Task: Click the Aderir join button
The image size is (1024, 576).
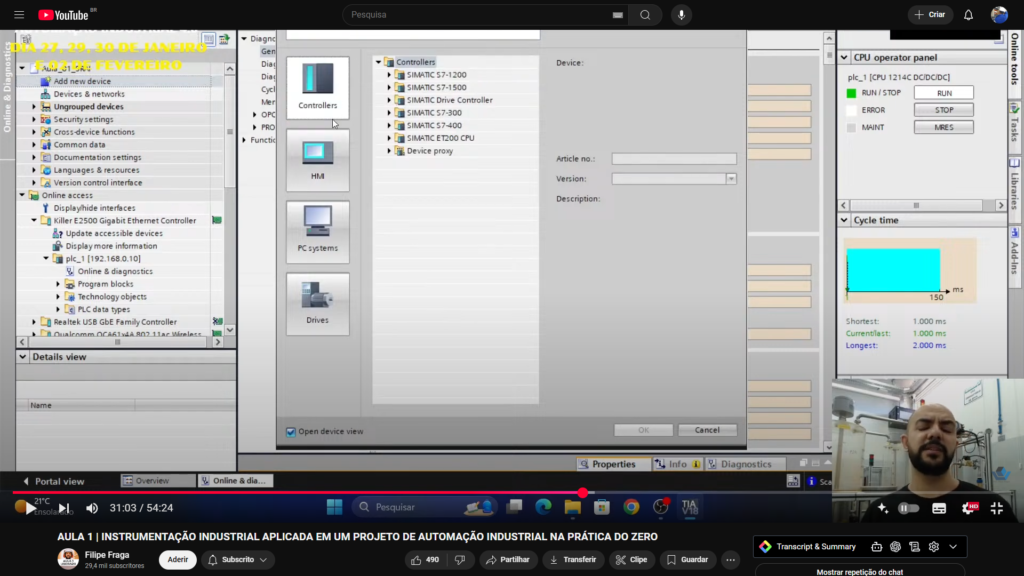Action: point(178,560)
